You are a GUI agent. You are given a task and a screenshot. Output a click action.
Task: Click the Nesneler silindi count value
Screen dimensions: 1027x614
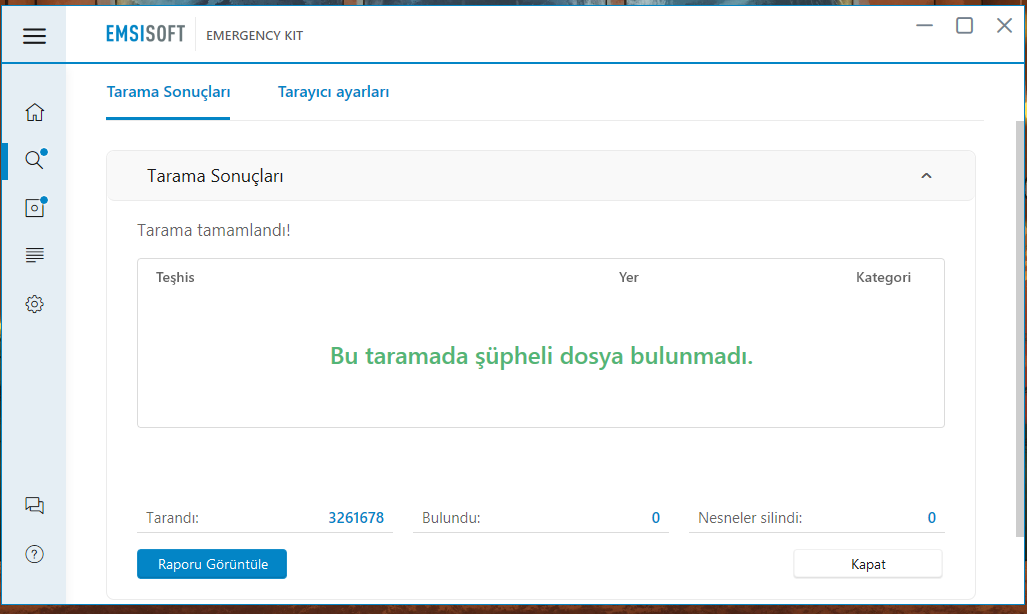pos(931,518)
